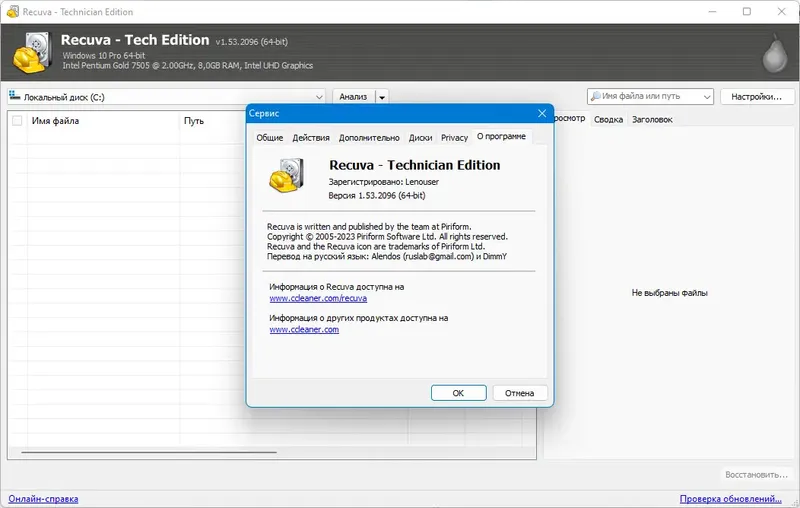Click the Recuva - Technician Edition dialog heading
The width and height of the screenshot is (800, 508).
click(414, 165)
